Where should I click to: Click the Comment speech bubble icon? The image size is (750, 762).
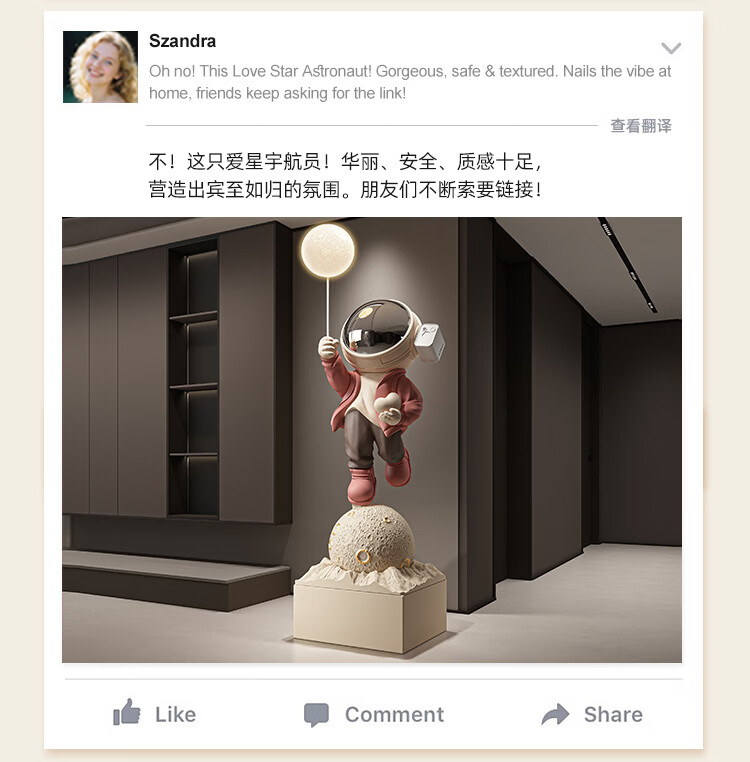tap(316, 714)
